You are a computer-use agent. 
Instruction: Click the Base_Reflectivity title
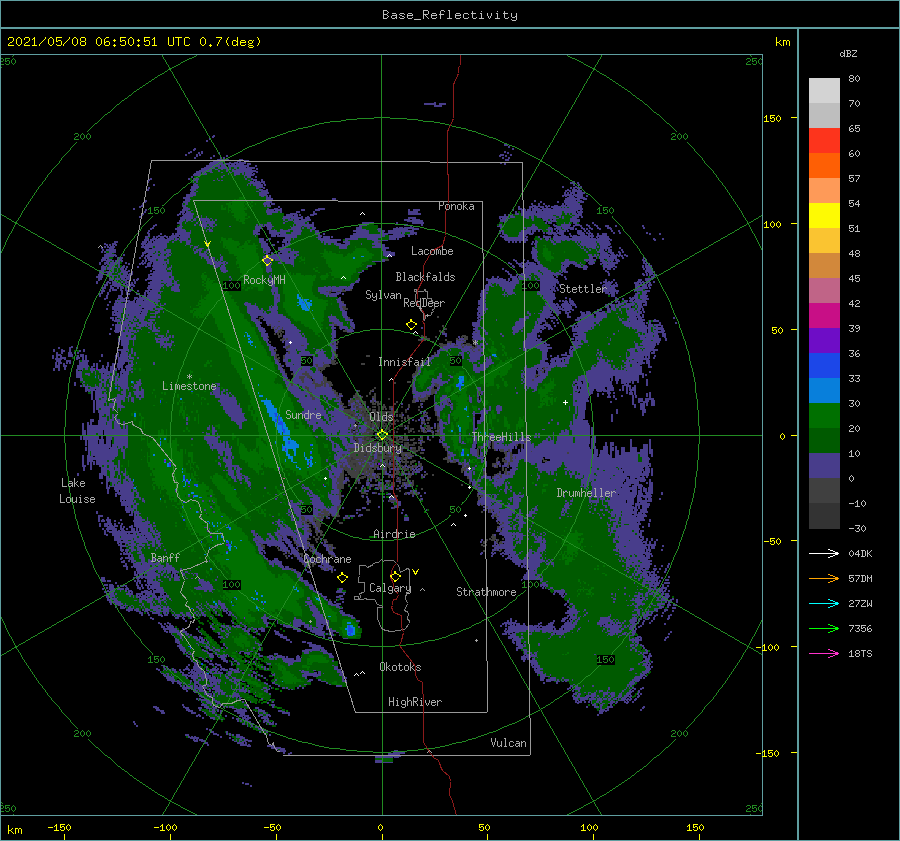pos(450,15)
